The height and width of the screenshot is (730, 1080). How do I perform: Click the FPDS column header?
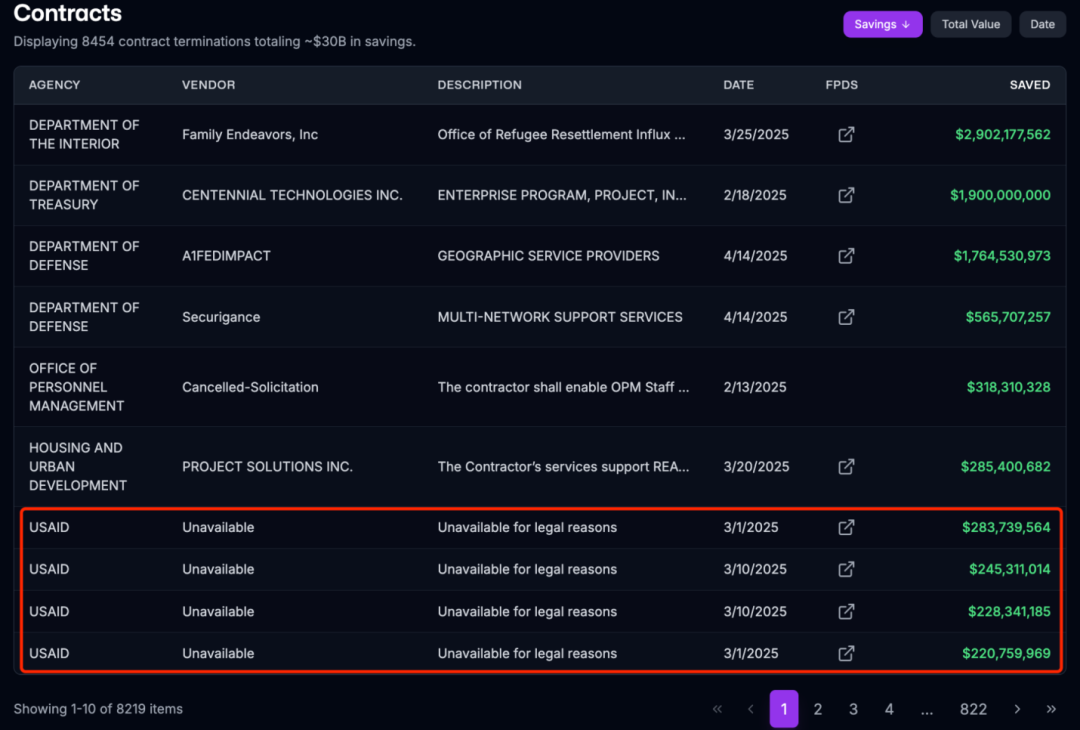coord(842,85)
